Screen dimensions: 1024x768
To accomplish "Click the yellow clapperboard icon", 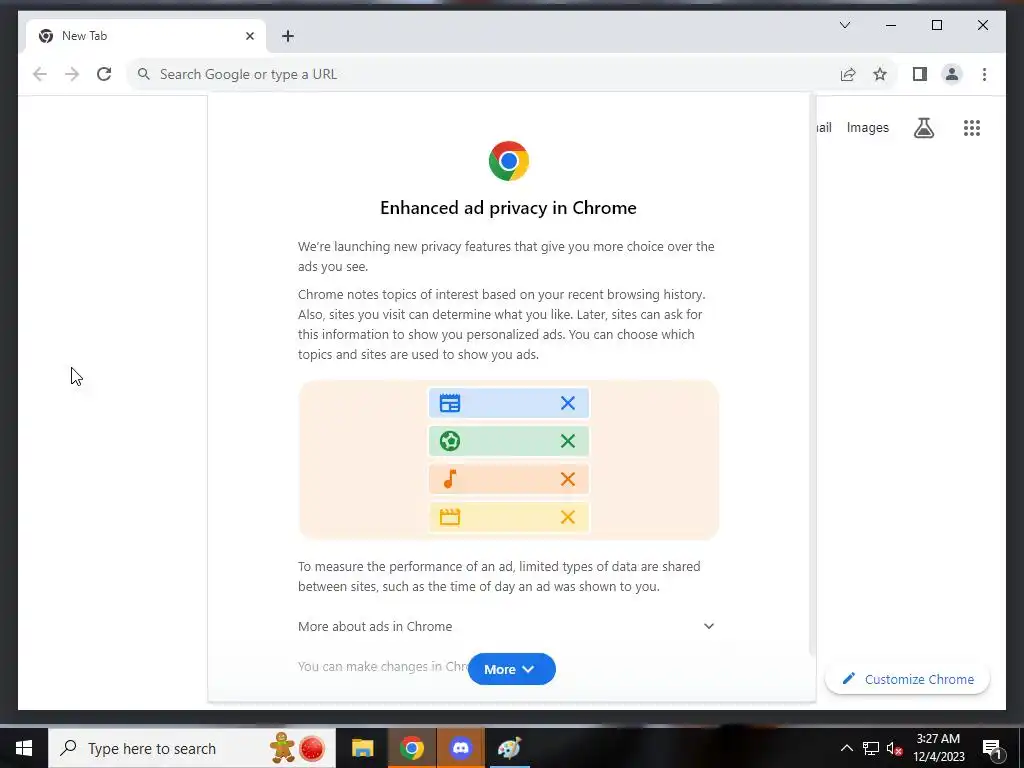I will point(450,517).
